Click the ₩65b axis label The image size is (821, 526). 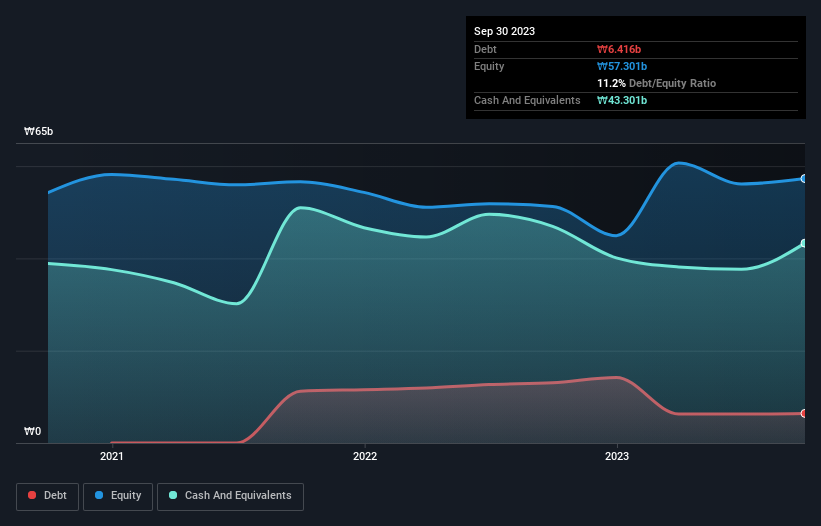(38, 131)
